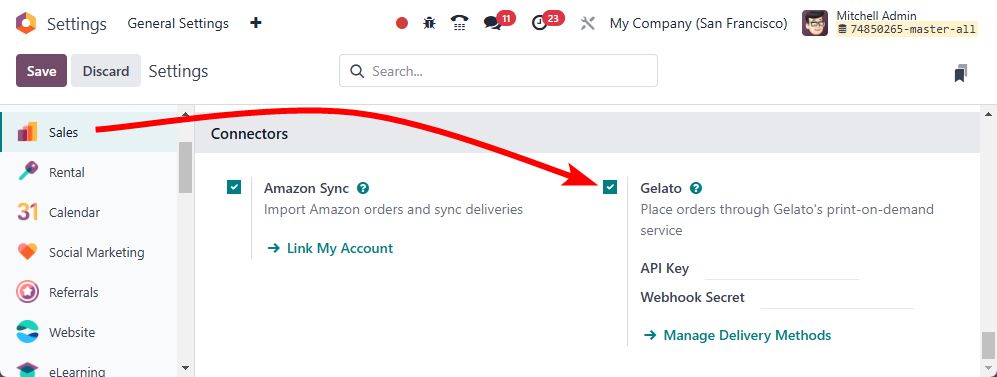Image resolution: width=997 pixels, height=377 pixels.
Task: Click the Settings app title in navbar
Action: [x=77, y=24]
